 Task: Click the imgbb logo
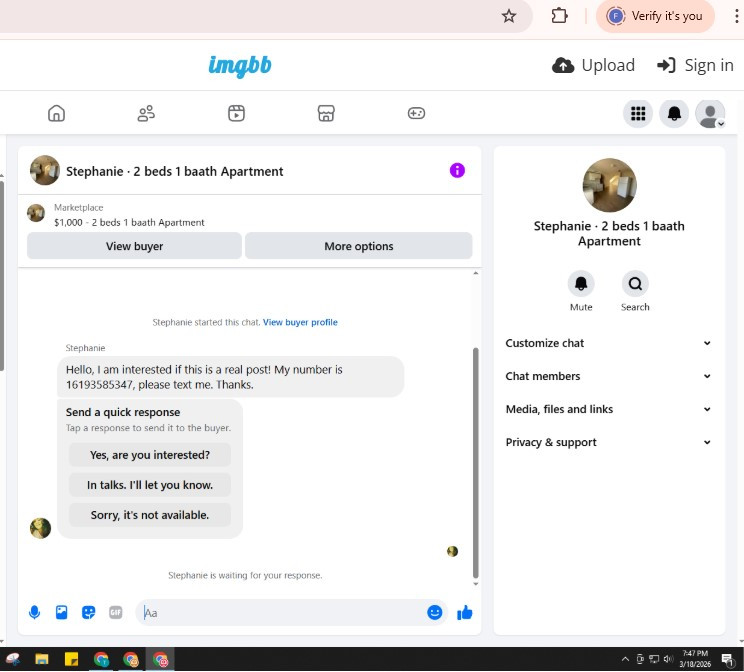tap(240, 65)
